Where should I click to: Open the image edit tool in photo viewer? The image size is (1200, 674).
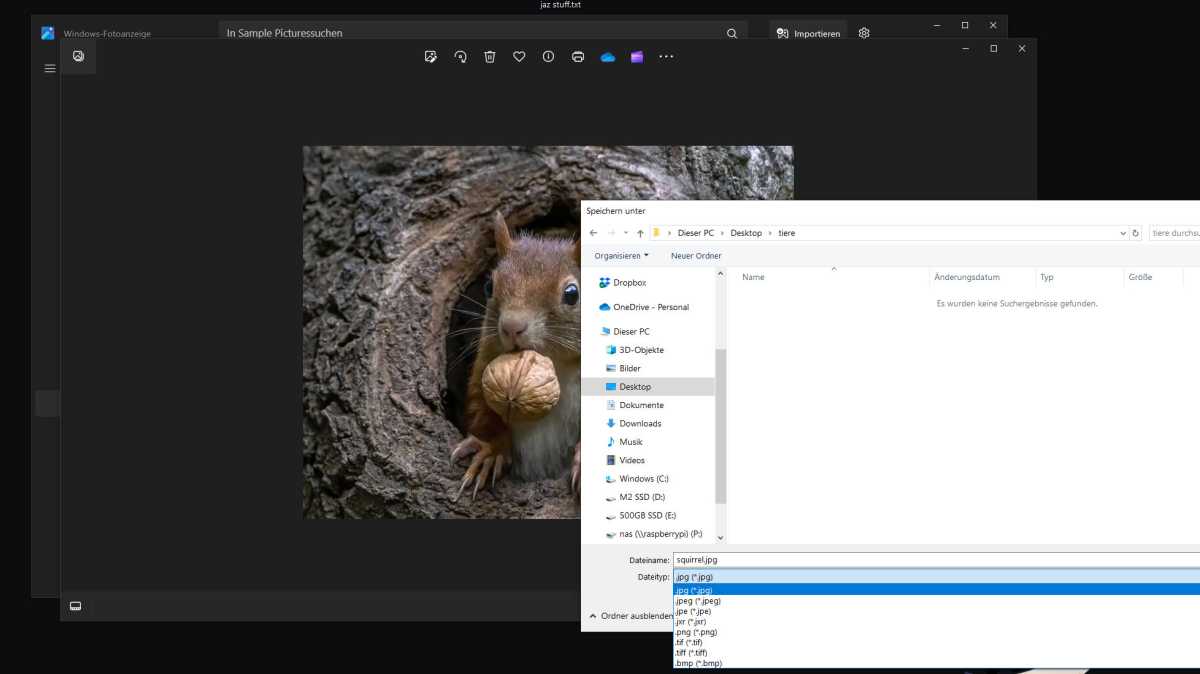click(431, 57)
